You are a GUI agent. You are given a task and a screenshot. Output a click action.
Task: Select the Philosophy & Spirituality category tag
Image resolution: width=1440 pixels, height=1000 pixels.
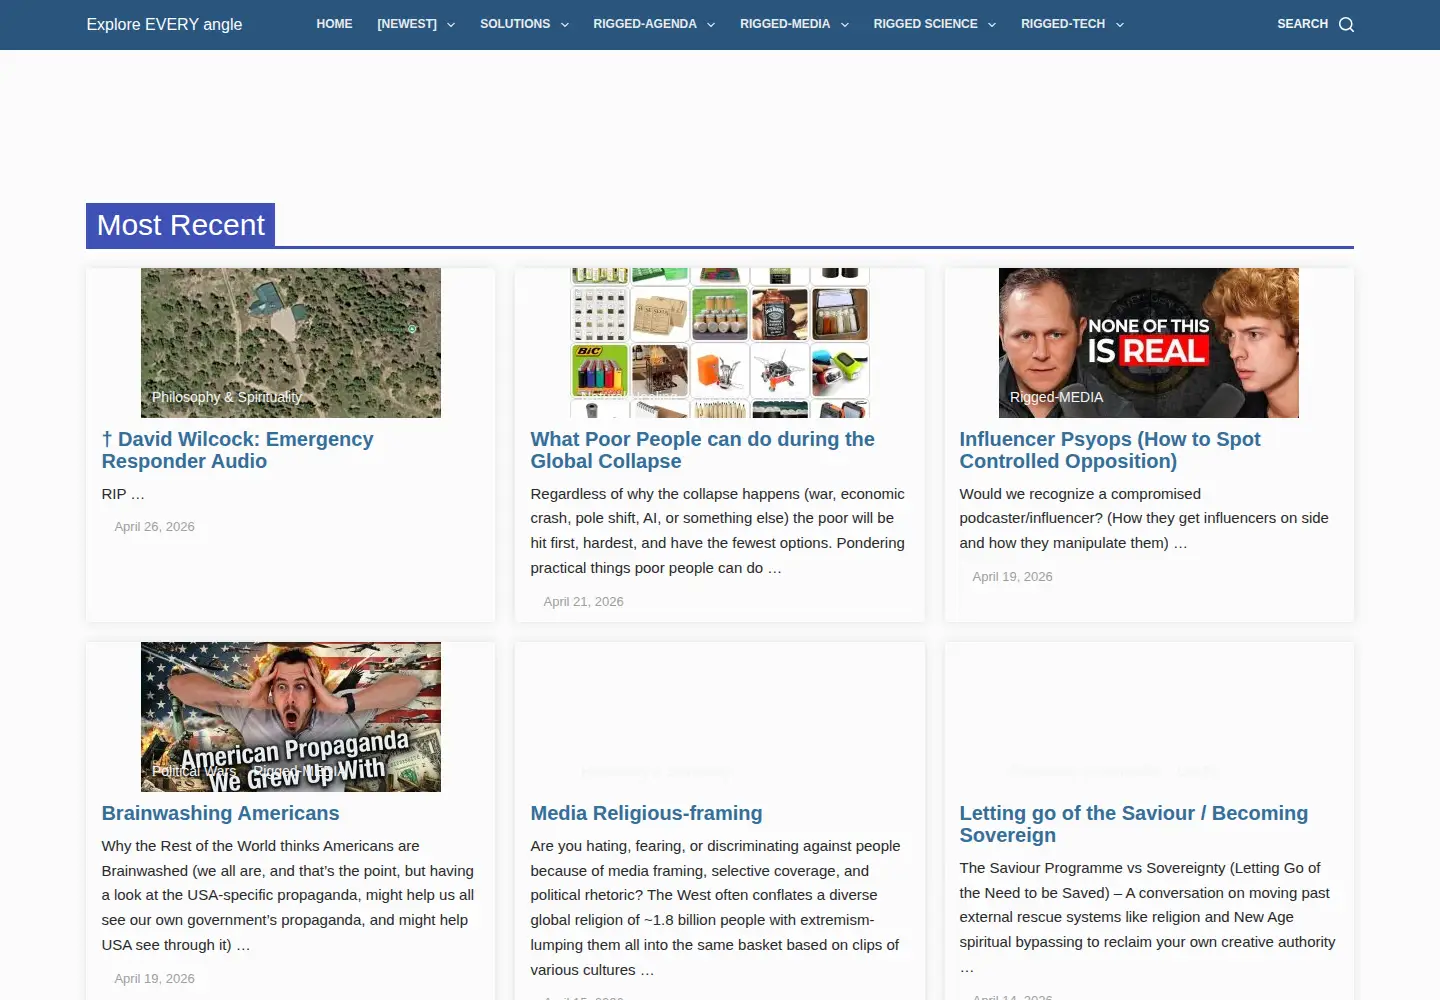(227, 397)
